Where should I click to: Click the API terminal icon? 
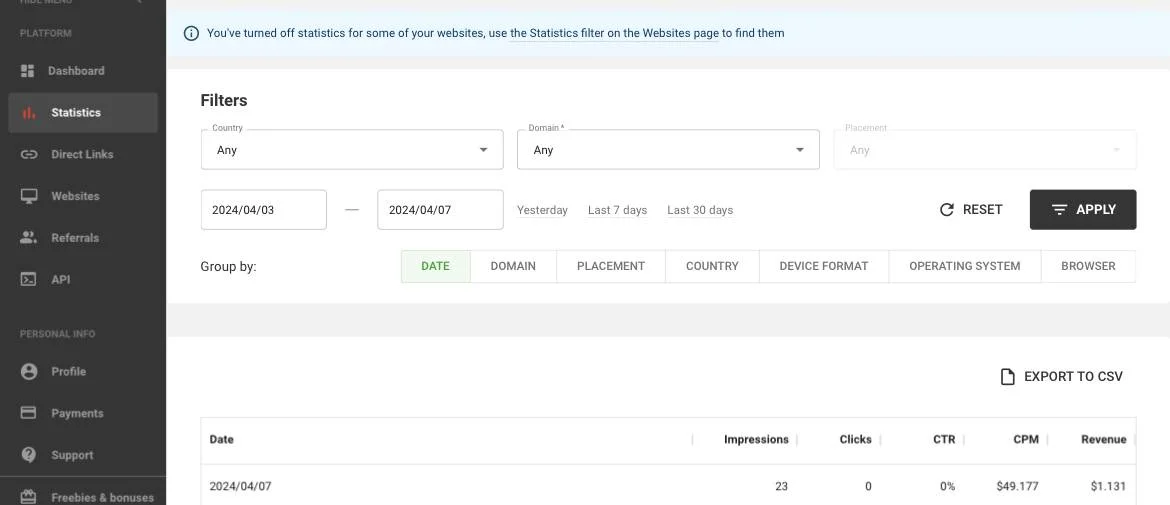28,280
